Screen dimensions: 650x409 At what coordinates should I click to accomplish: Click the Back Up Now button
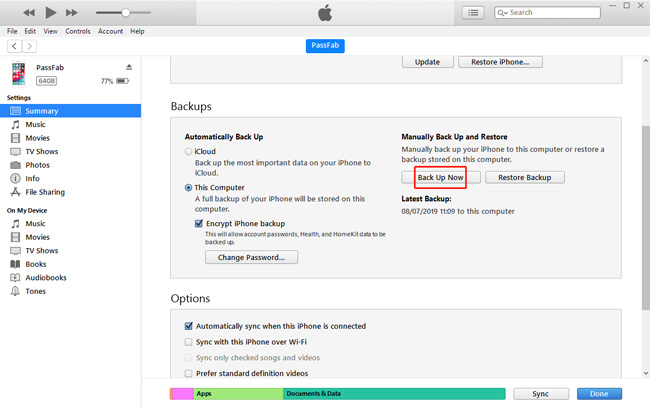tap(441, 177)
